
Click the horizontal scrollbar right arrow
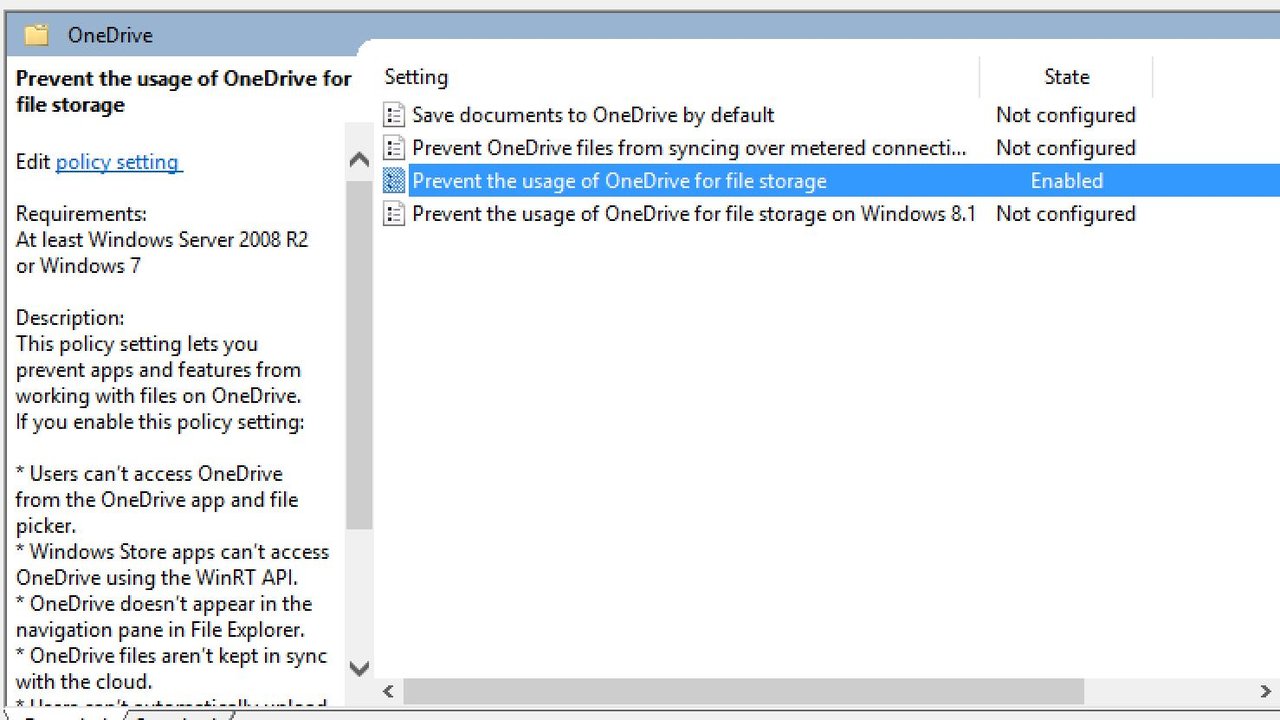(1266, 691)
